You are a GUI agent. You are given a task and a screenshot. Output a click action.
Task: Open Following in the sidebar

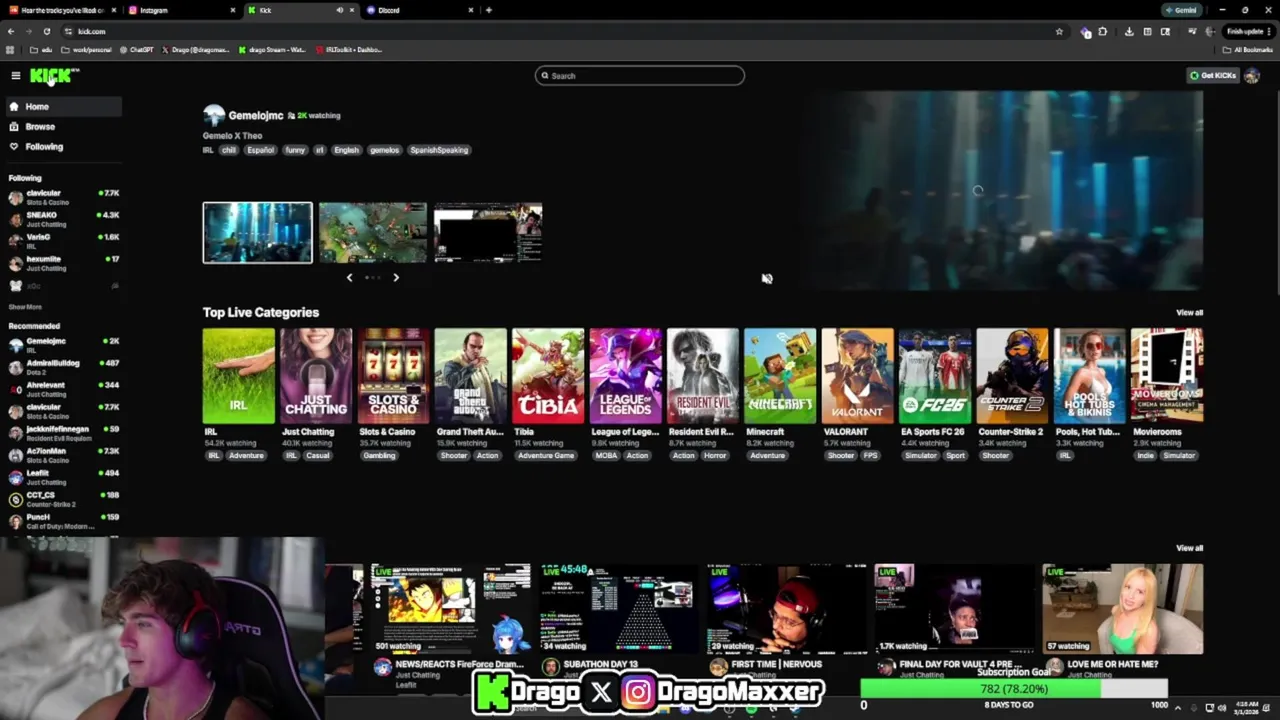[62, 147]
